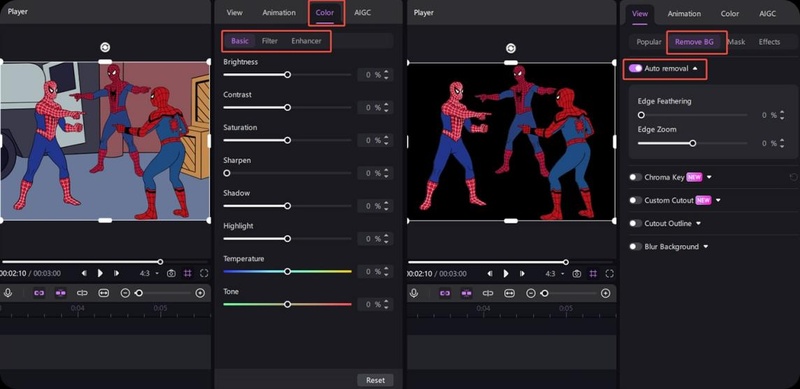Take a snapshot in the left player

171,274
